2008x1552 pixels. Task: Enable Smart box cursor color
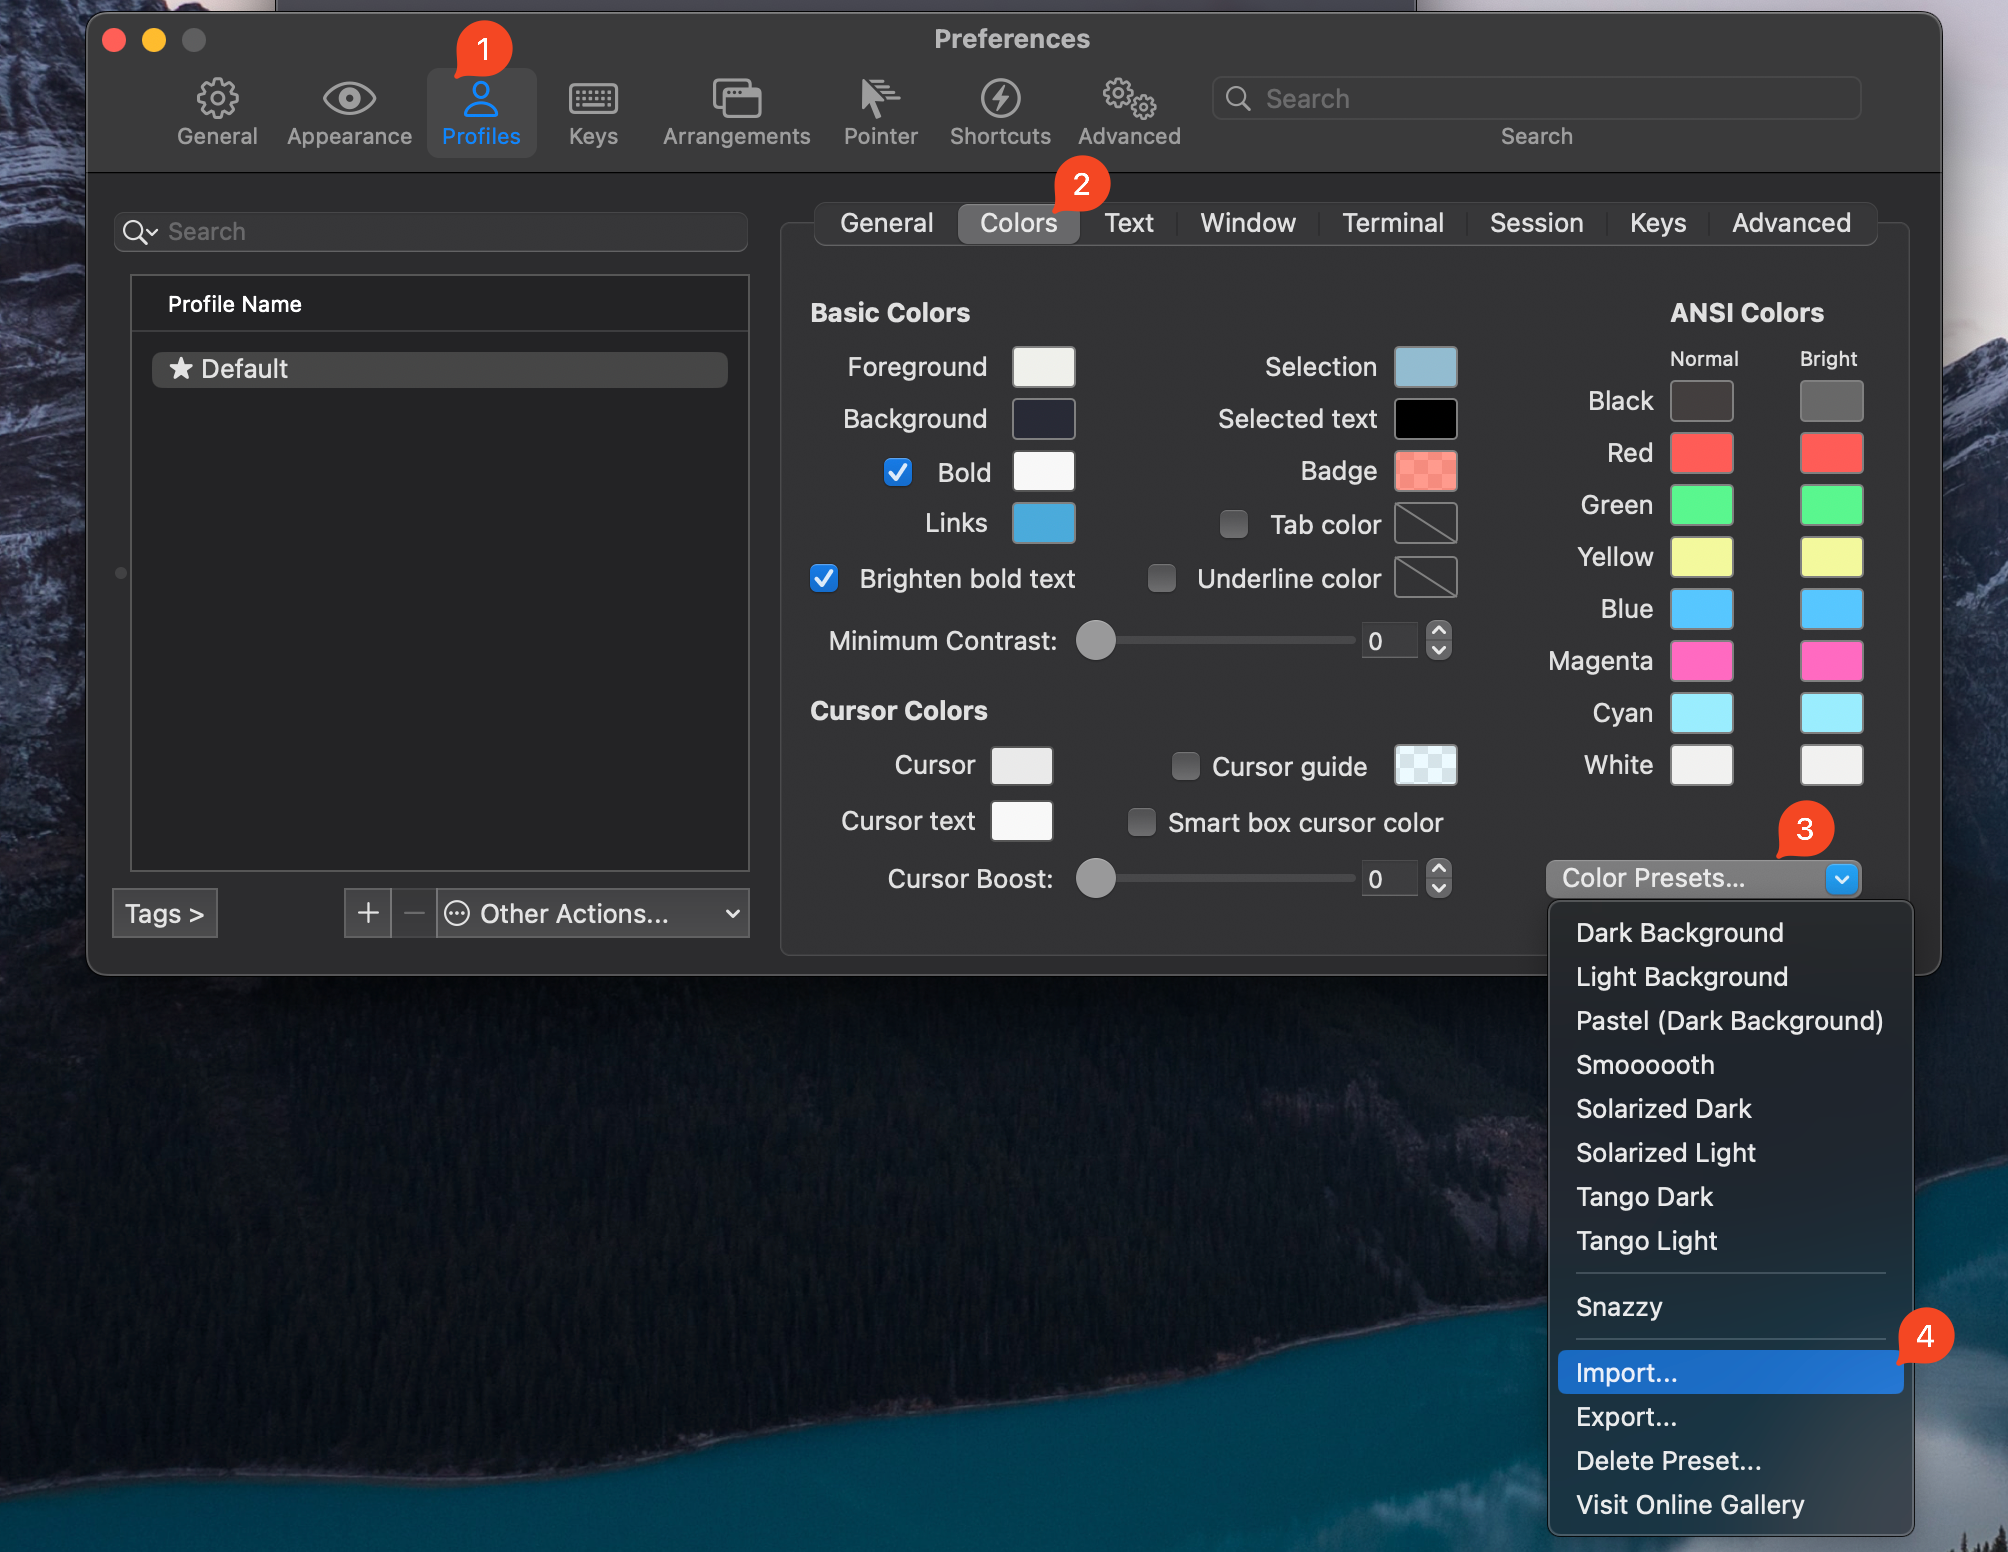[1142, 822]
